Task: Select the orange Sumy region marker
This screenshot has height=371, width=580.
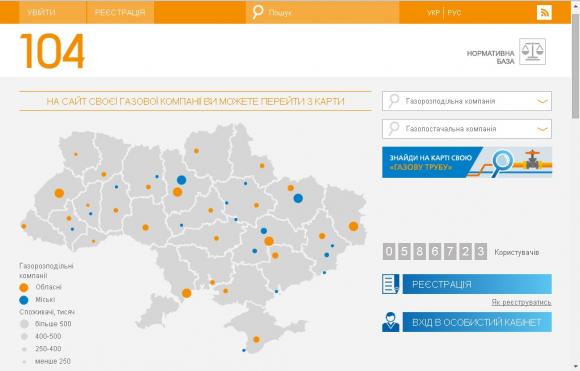Action: pyautogui.click(x=262, y=166)
